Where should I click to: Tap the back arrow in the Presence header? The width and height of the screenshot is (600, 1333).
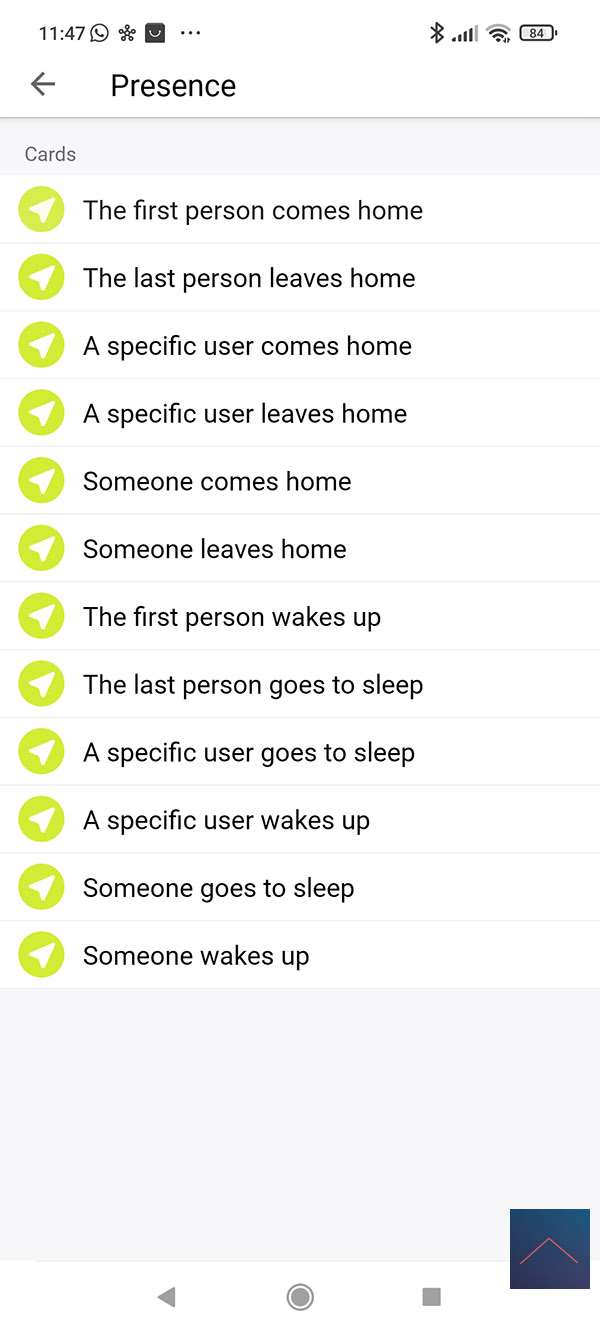43,85
